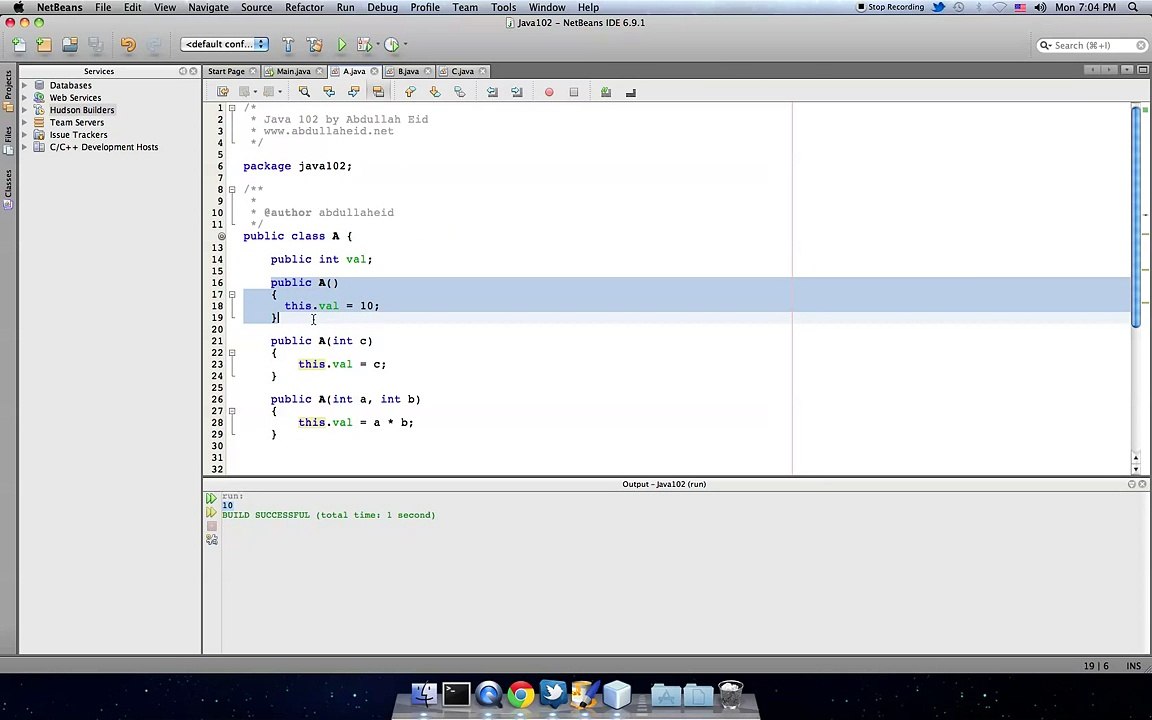Open the Profile Project dropdown arrow
This screenshot has width=1152, height=720.
(405, 44)
